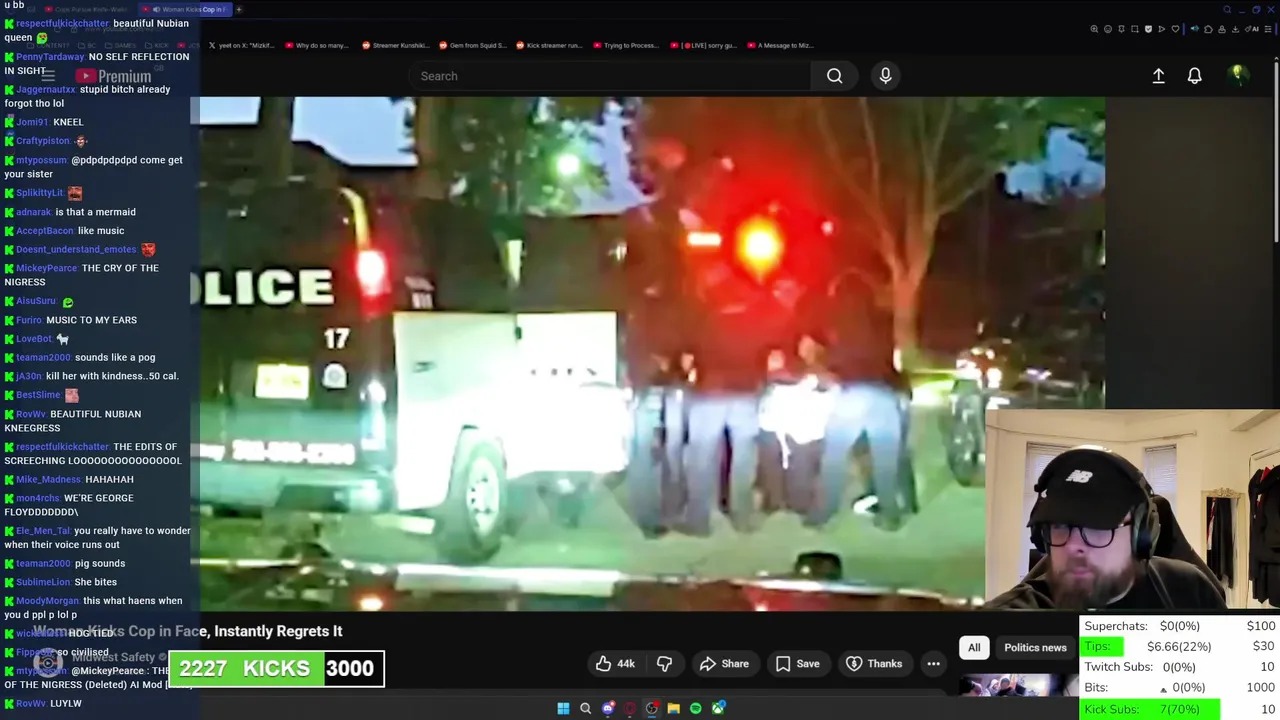The height and width of the screenshot is (720, 1280).
Task: Start voice search with the microphone icon
Action: pos(885,76)
